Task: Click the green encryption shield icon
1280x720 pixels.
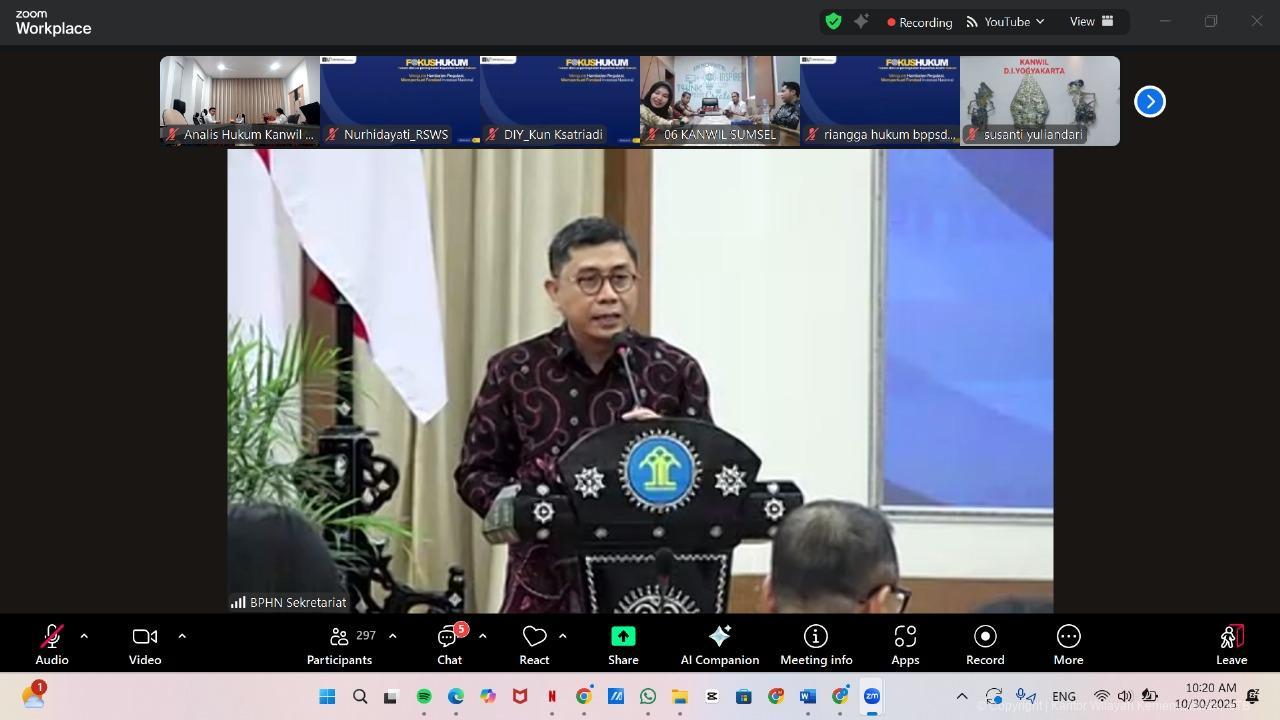Action: pyautogui.click(x=833, y=21)
